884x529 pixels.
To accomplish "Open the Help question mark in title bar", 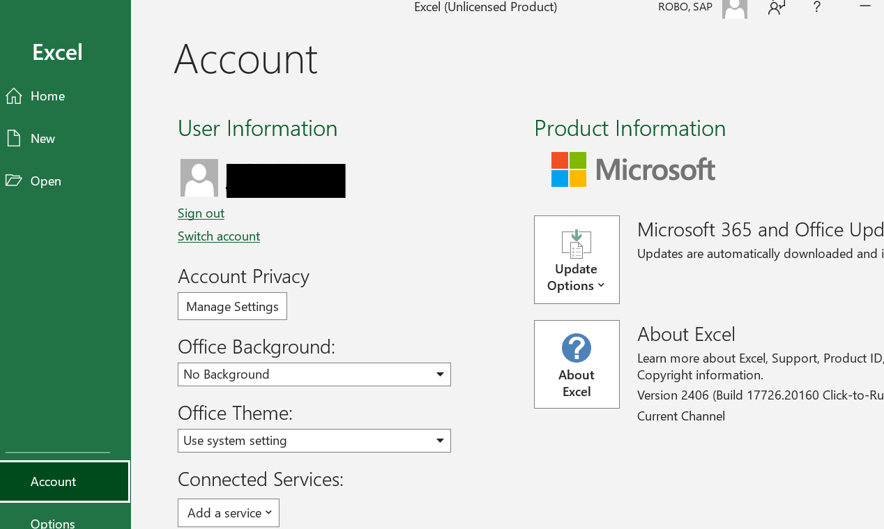I will (x=816, y=7).
